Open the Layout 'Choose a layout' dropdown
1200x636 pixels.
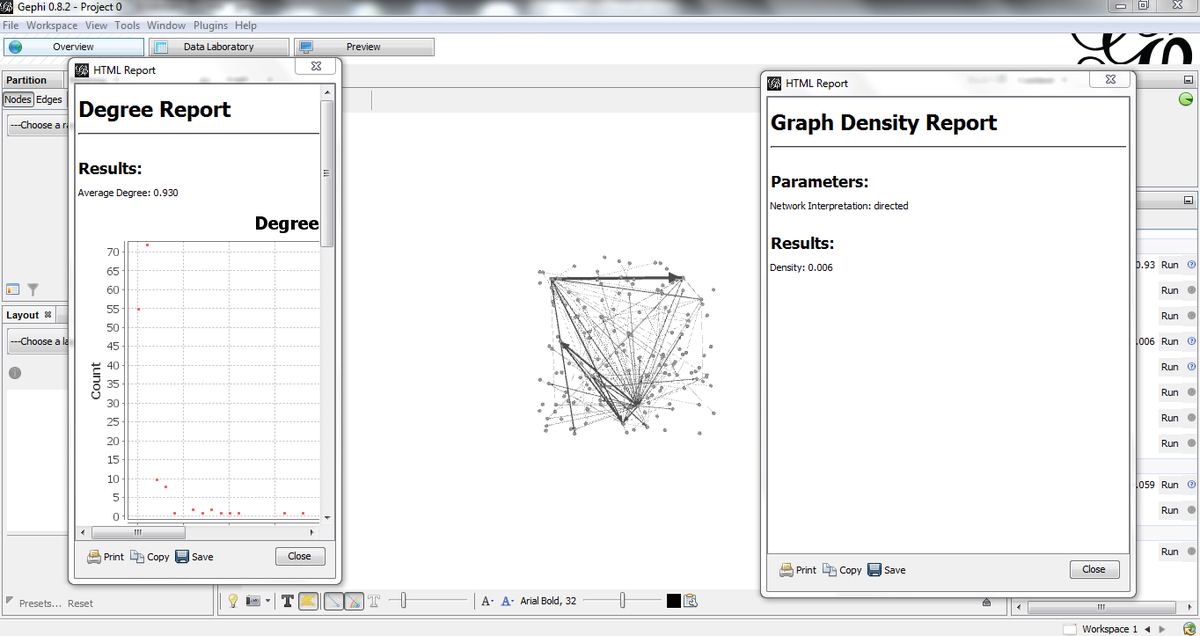click(38, 341)
